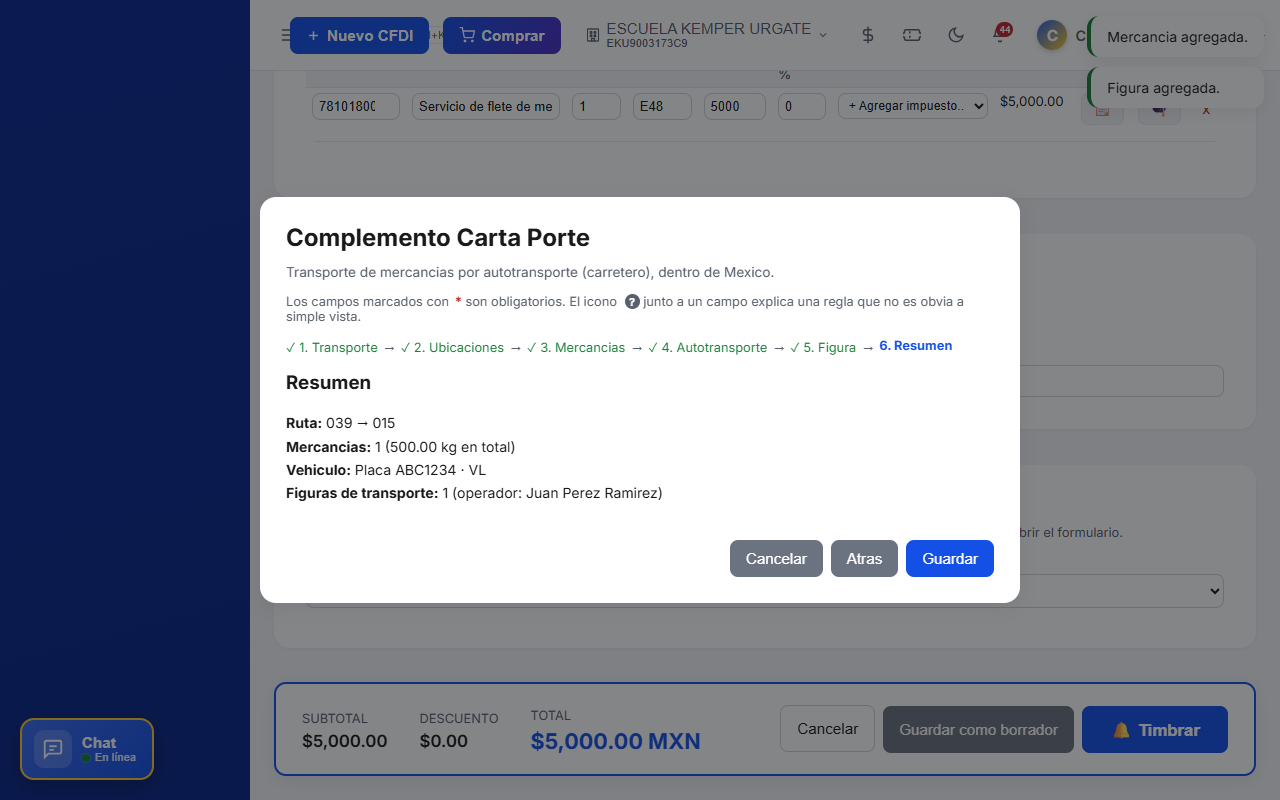Open the user avatar circle with letter C
The height and width of the screenshot is (800, 1280).
pyautogui.click(x=1051, y=36)
